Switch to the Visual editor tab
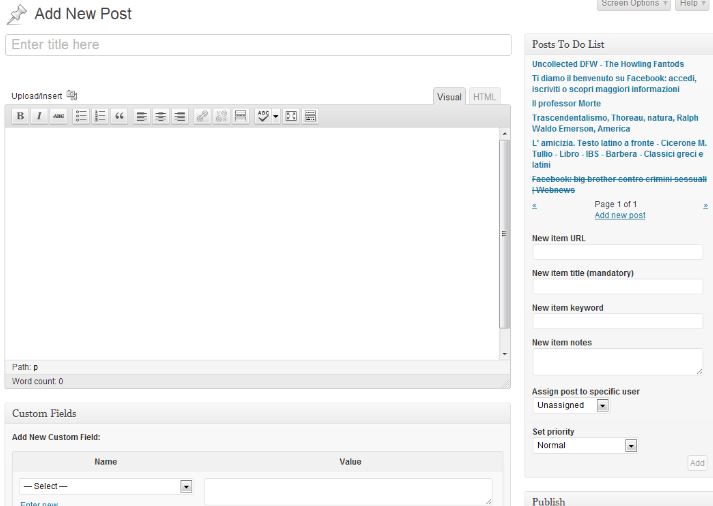 tap(449, 97)
